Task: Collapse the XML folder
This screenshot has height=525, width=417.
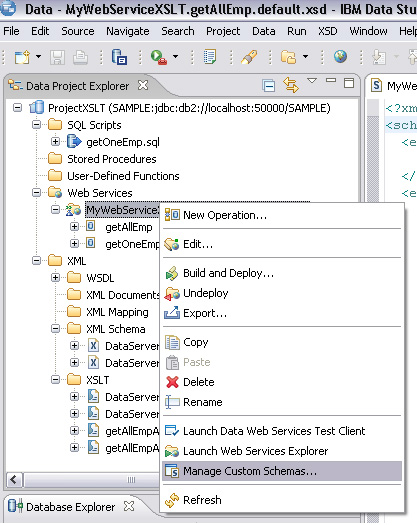Action: pos(37,261)
